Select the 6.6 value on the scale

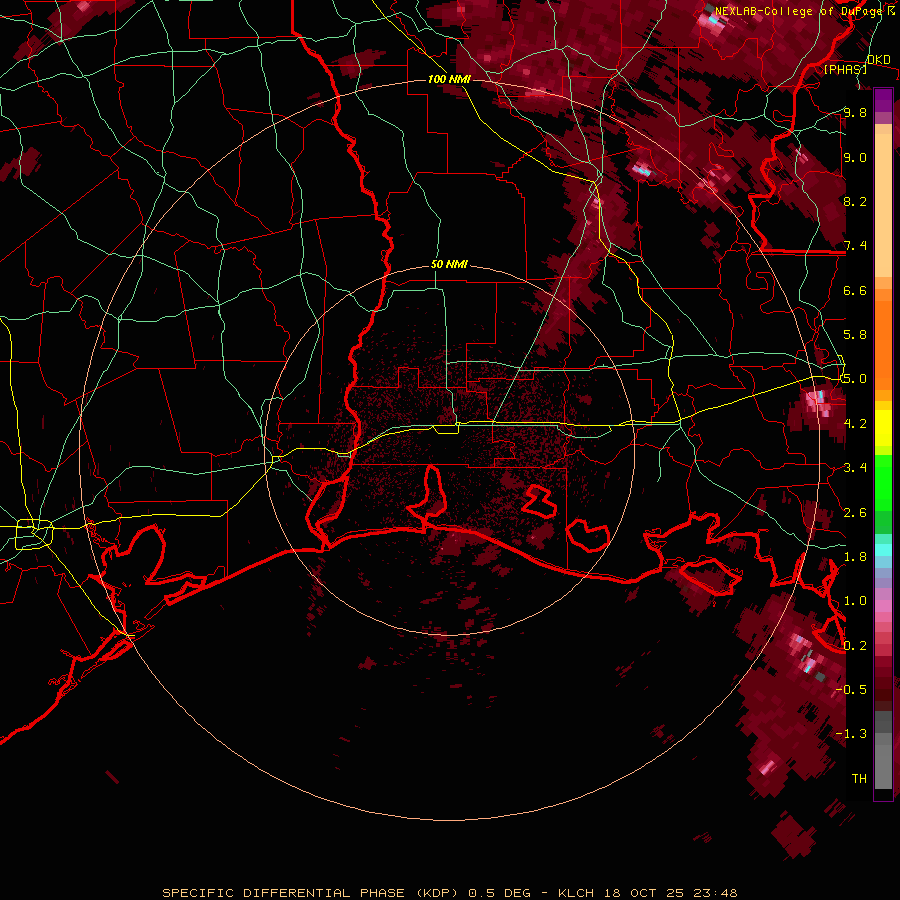click(855, 290)
